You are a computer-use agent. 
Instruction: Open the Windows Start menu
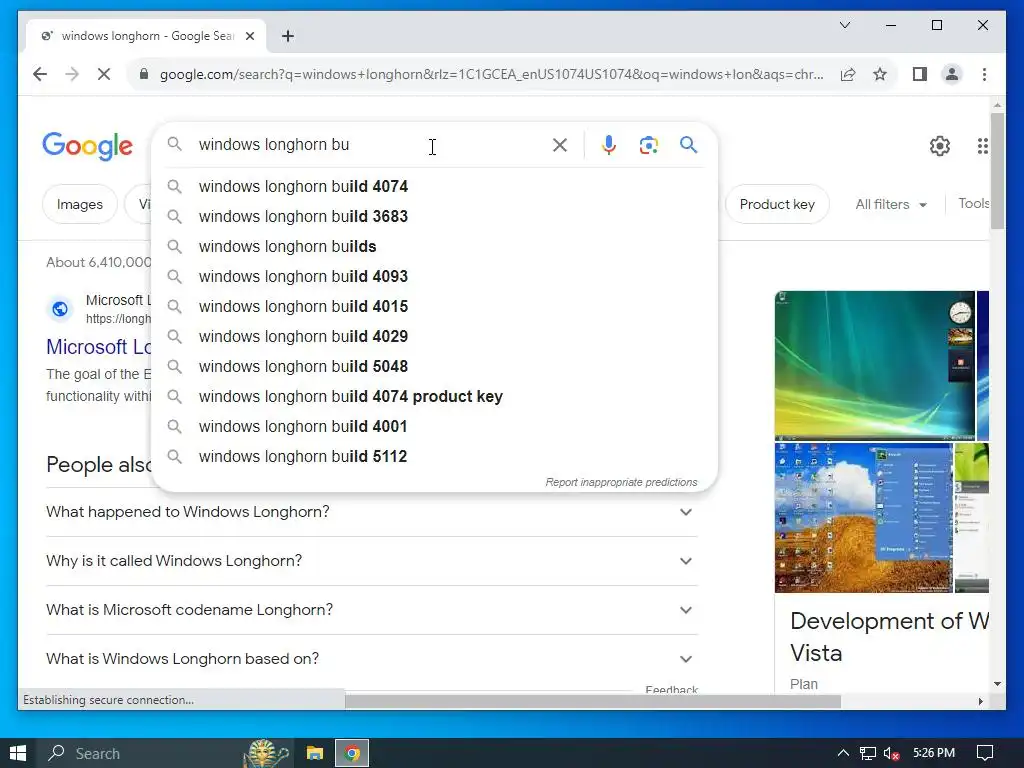point(18,753)
